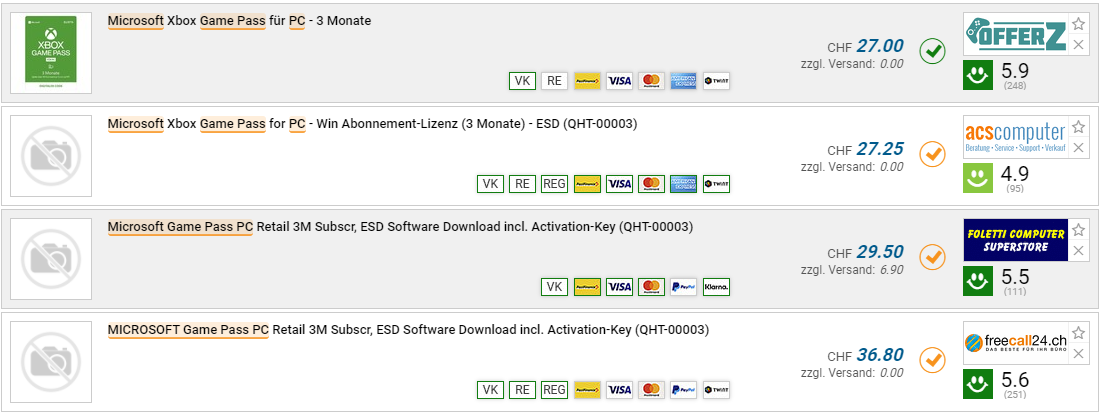Click the Visa icon in the Offerz listing
Viewport: 1105px width, 415px height.
pyautogui.click(x=619, y=81)
